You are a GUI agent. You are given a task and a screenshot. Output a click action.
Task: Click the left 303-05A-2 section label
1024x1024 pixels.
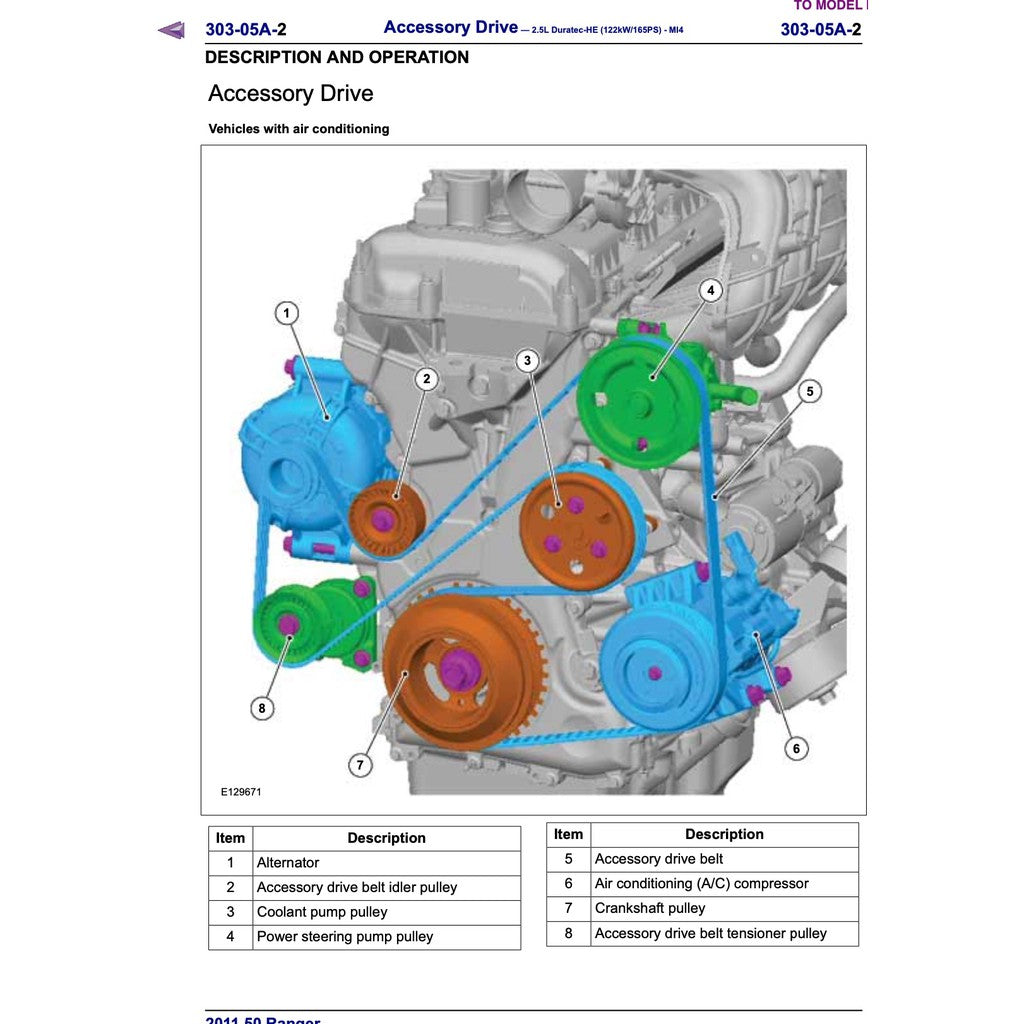[245, 29]
